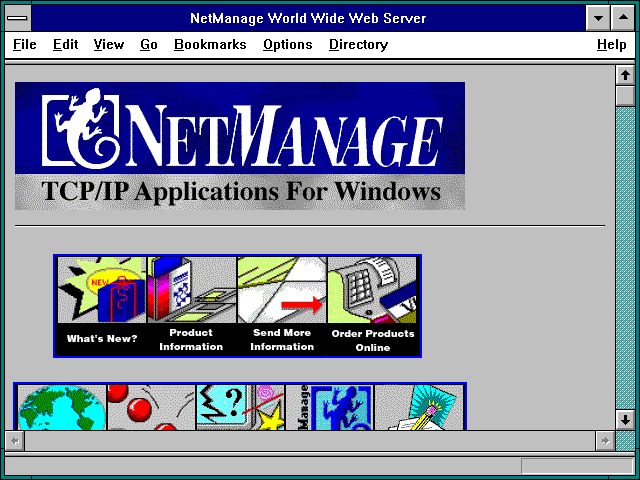Click the Order Products Online register icon
This screenshot has height=480, width=640.
point(372,290)
